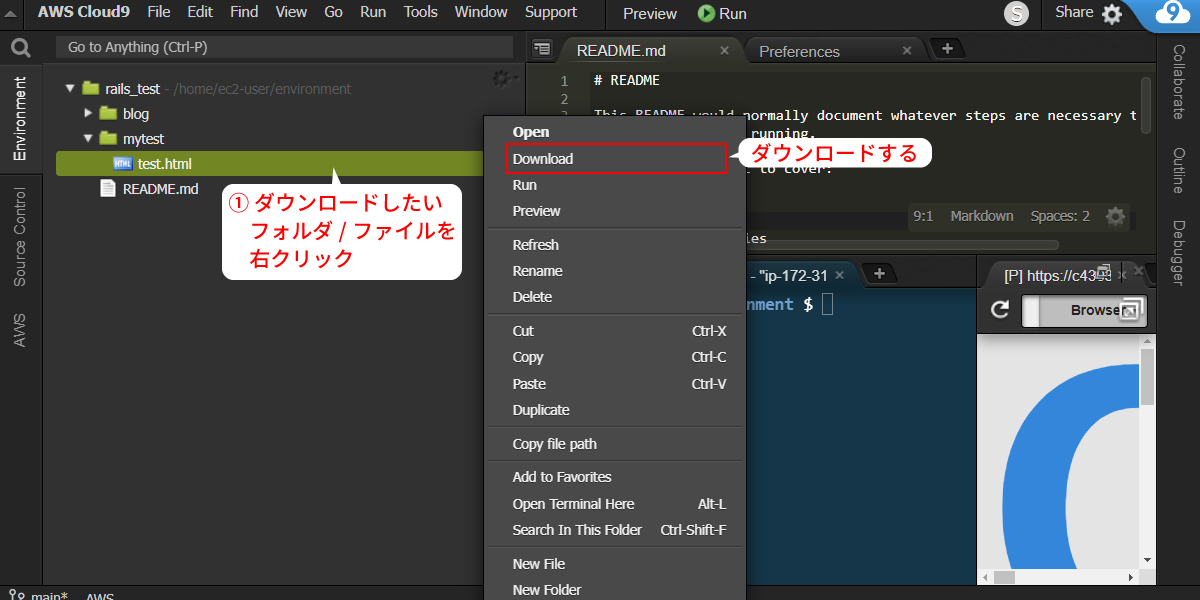Click the Run button in toolbar

[722, 14]
